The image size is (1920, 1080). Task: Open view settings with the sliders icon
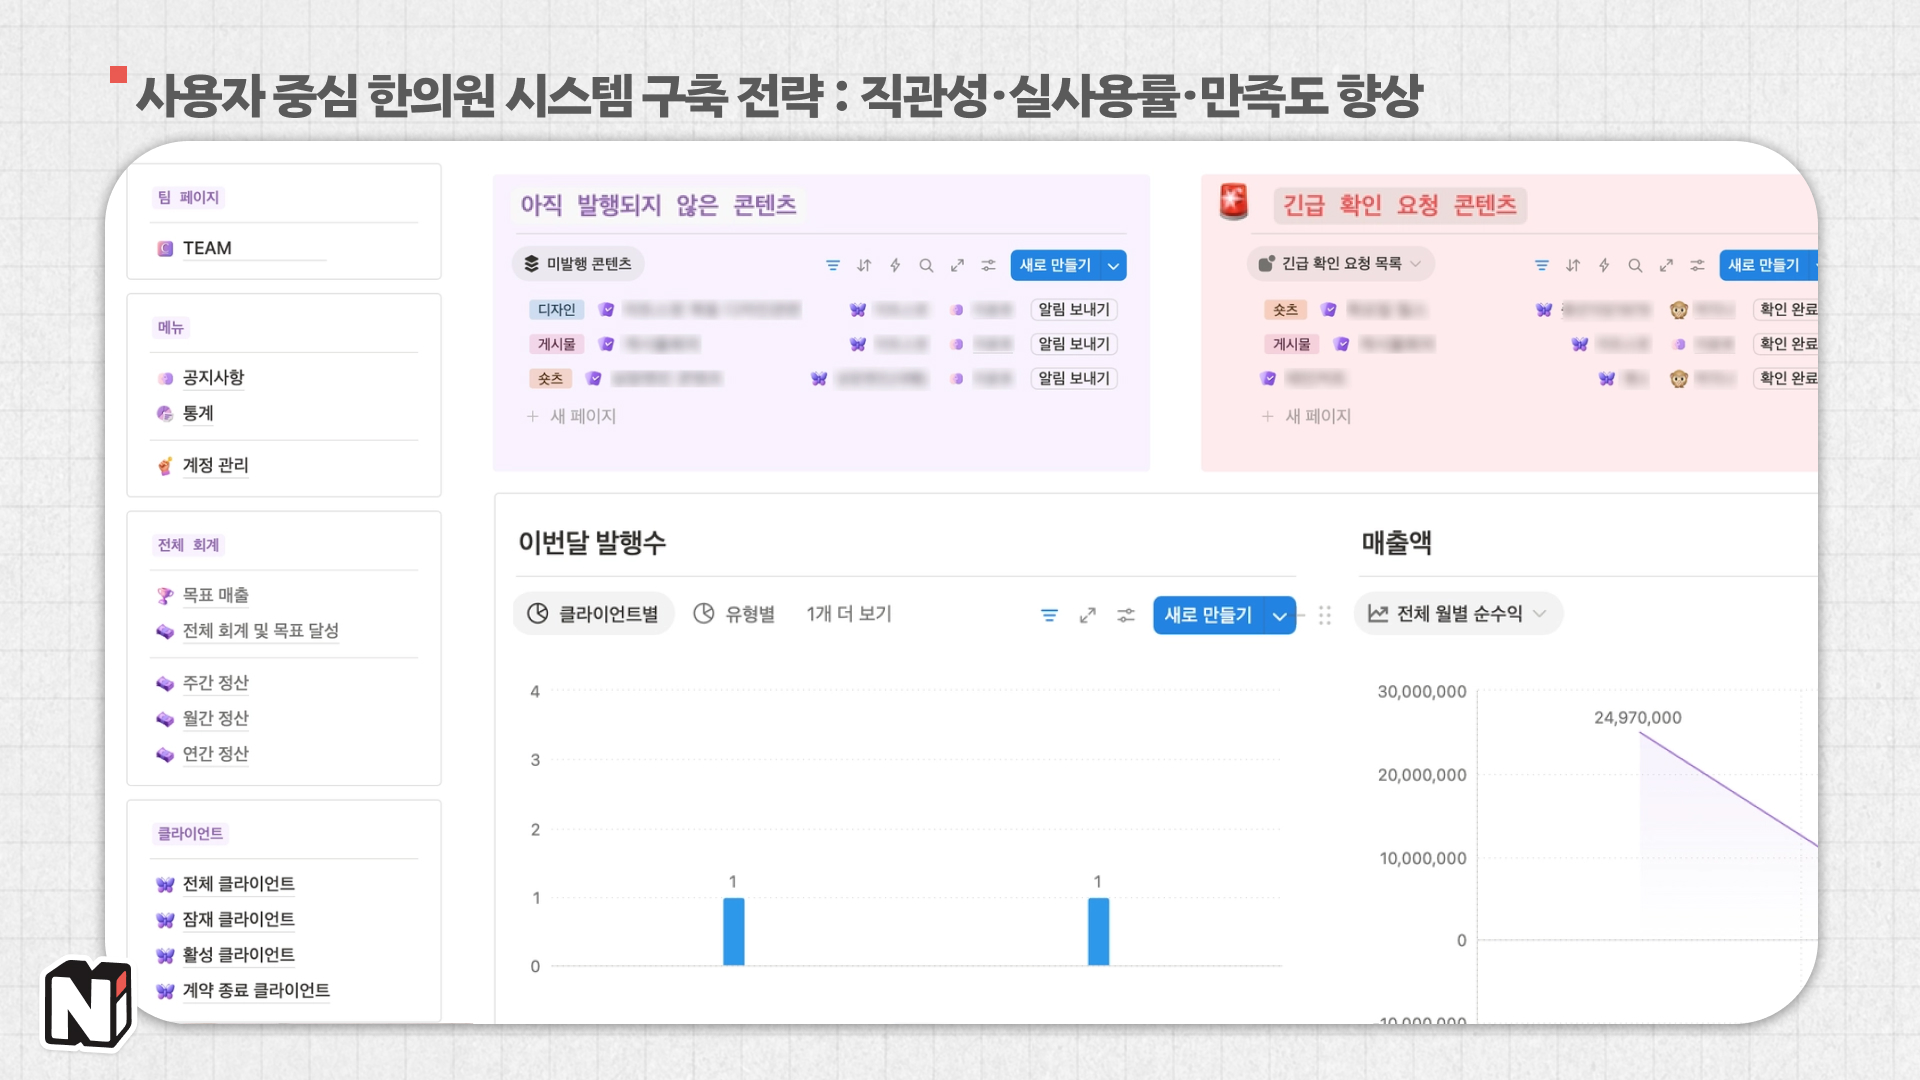pos(989,265)
